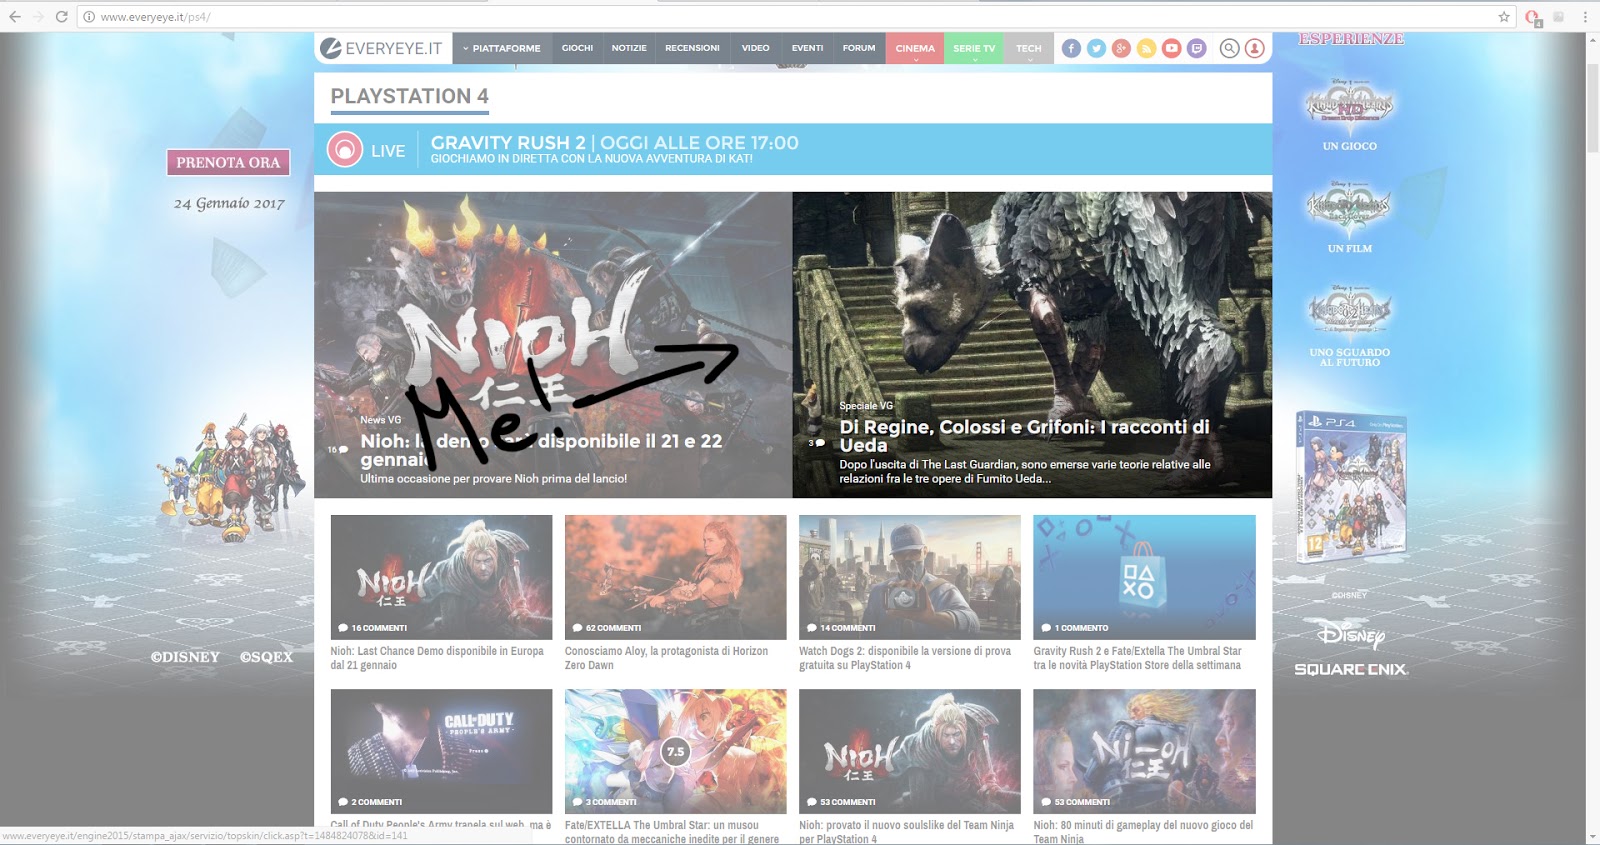
Task: Open the Google Plus social icon
Action: pyautogui.click(x=1121, y=48)
